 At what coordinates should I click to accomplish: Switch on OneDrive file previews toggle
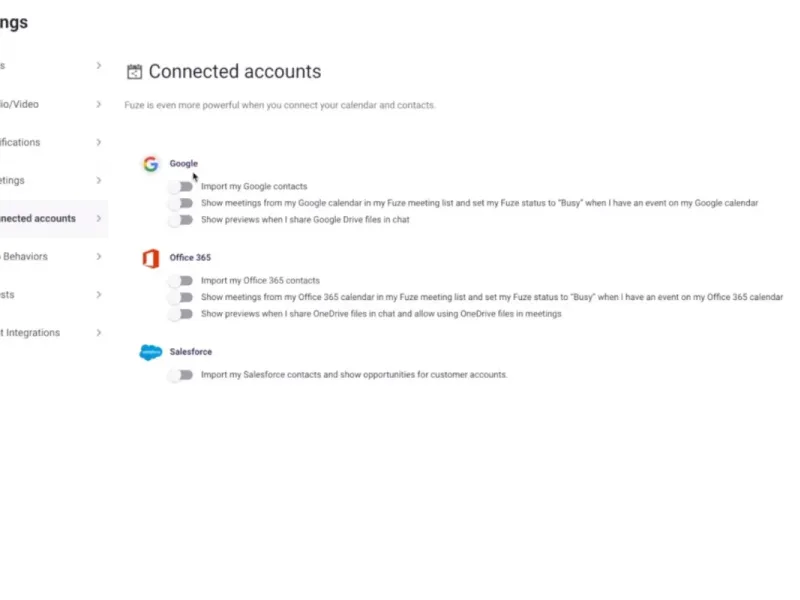[x=181, y=314]
